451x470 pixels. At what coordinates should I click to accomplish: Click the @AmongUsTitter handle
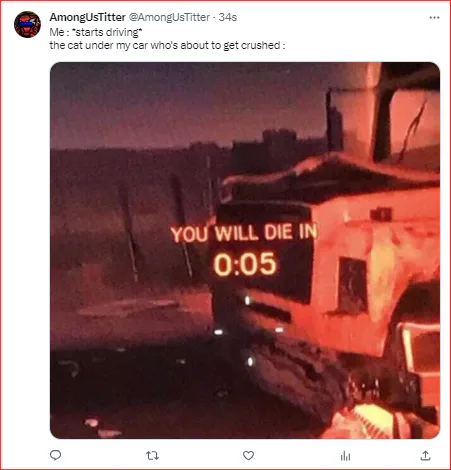pos(169,17)
